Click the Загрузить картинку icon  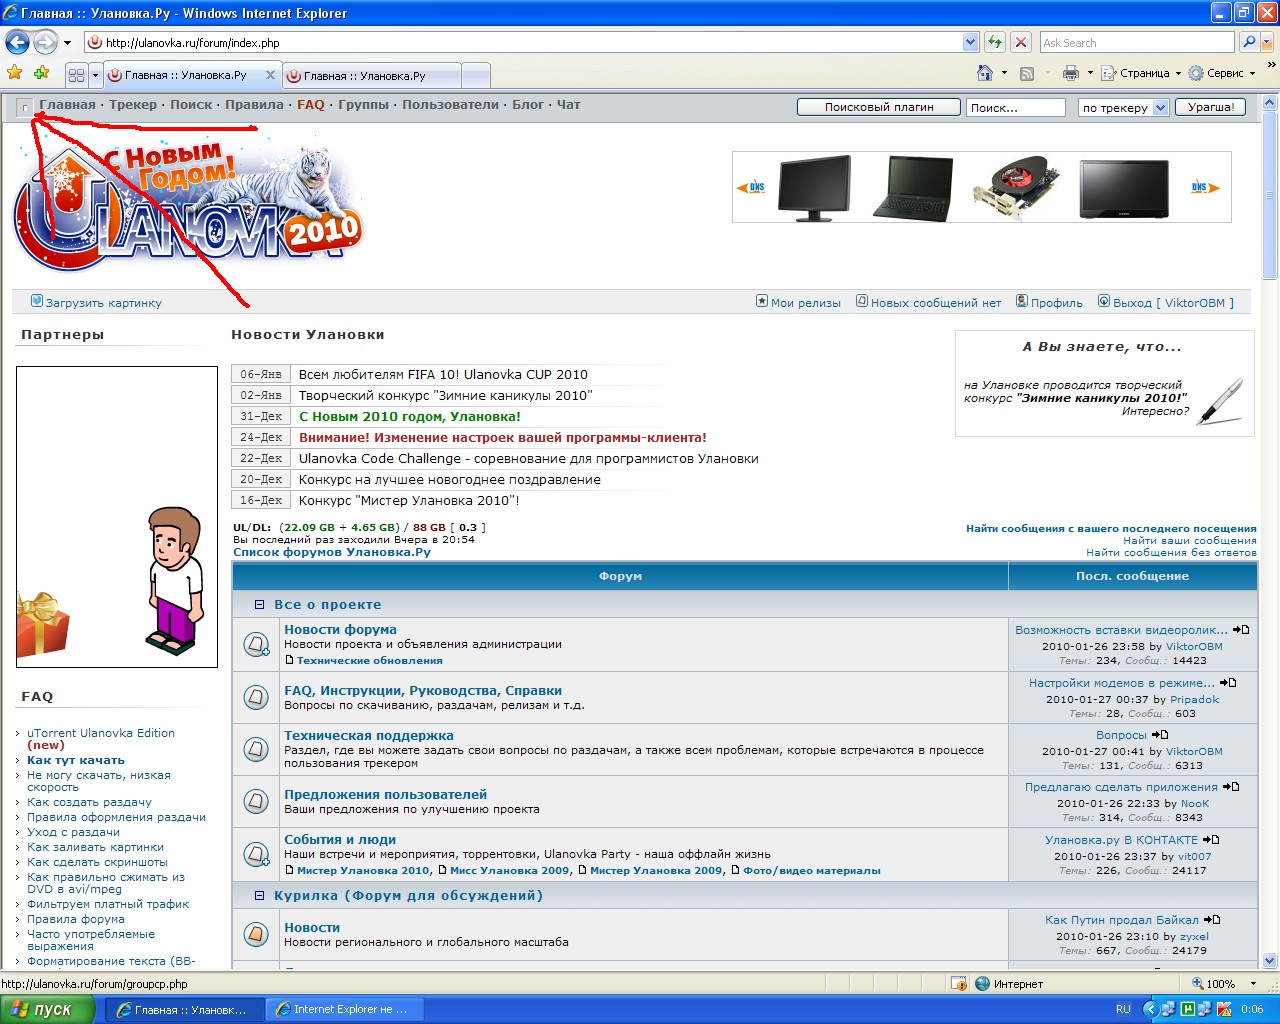tap(37, 300)
